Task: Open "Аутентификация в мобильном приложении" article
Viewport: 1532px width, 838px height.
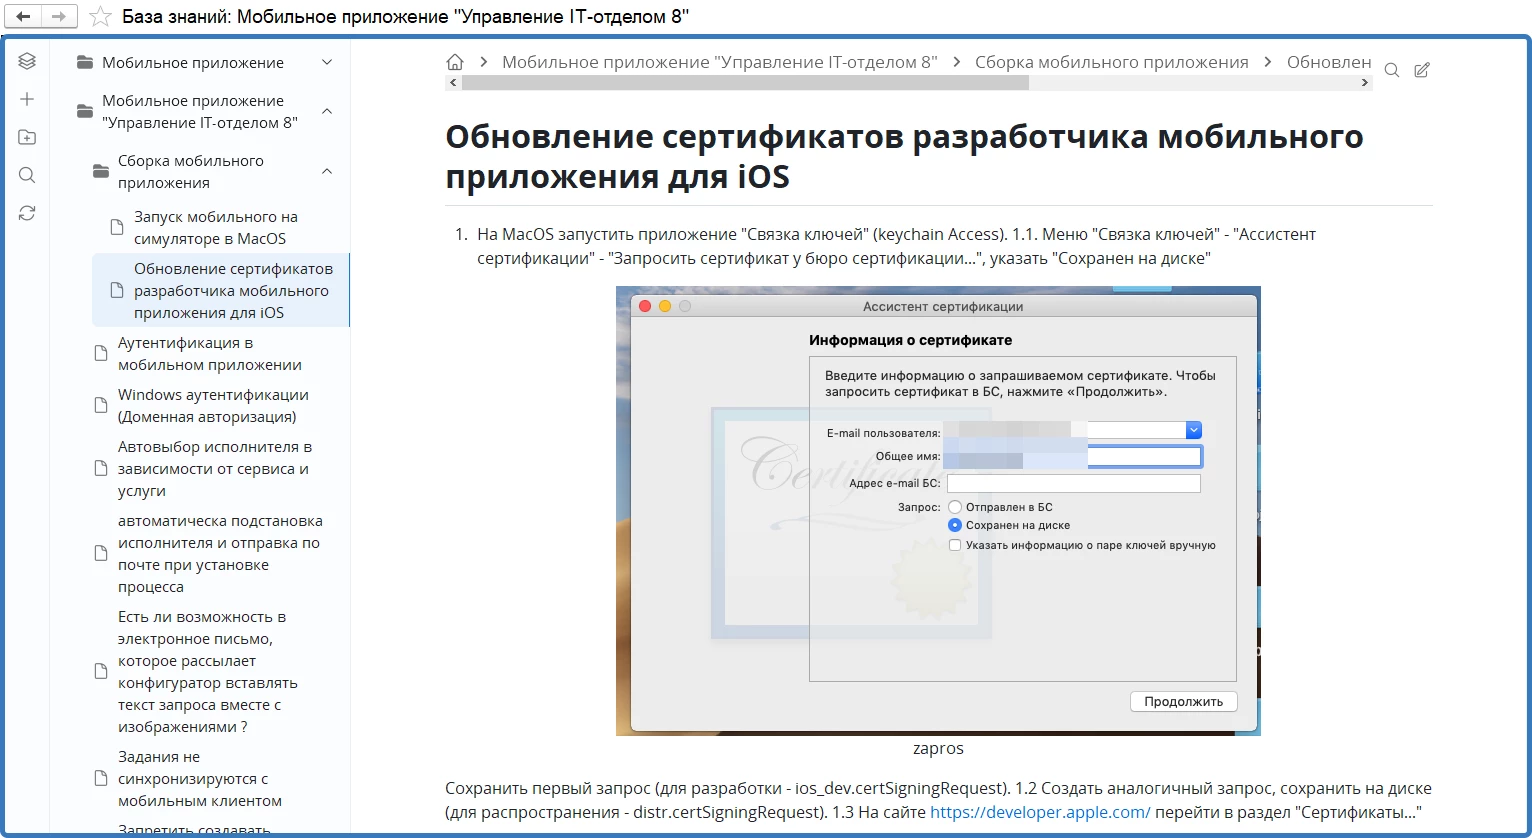Action: click(x=210, y=354)
